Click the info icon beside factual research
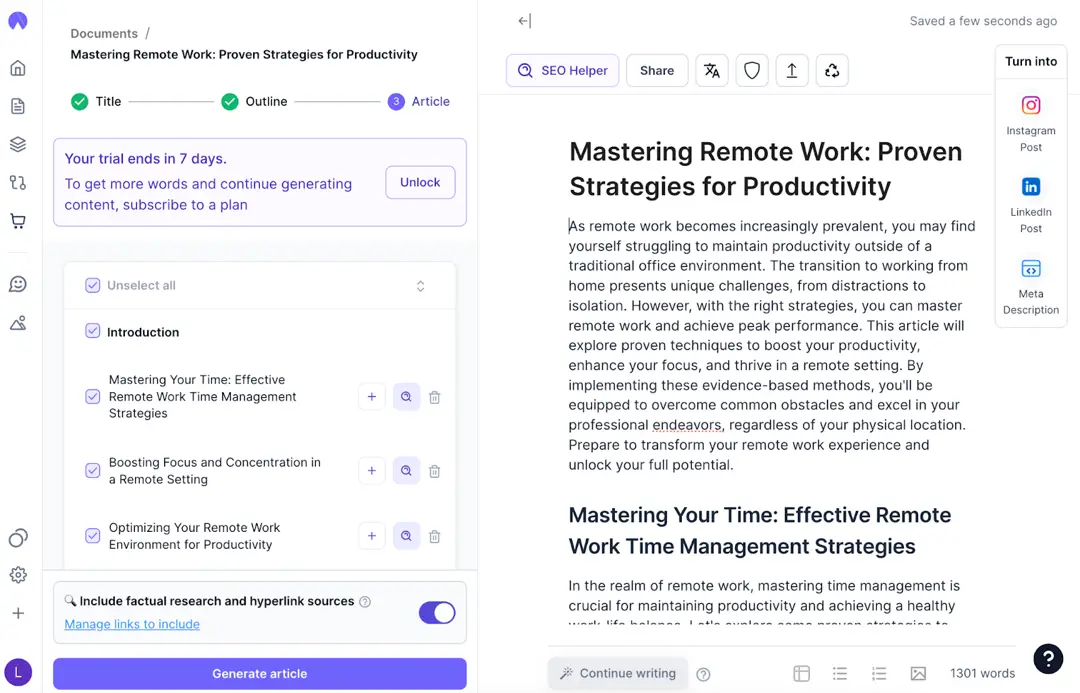 pyautogui.click(x=365, y=601)
